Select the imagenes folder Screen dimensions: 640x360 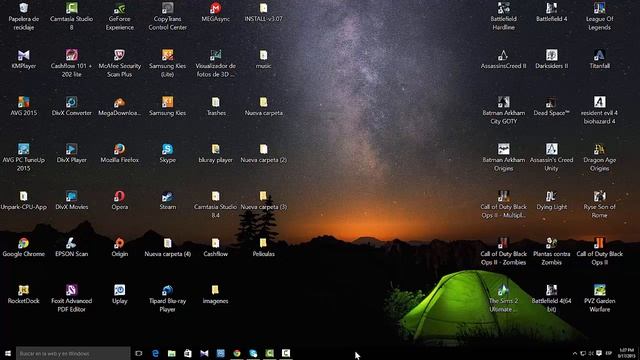[216, 294]
